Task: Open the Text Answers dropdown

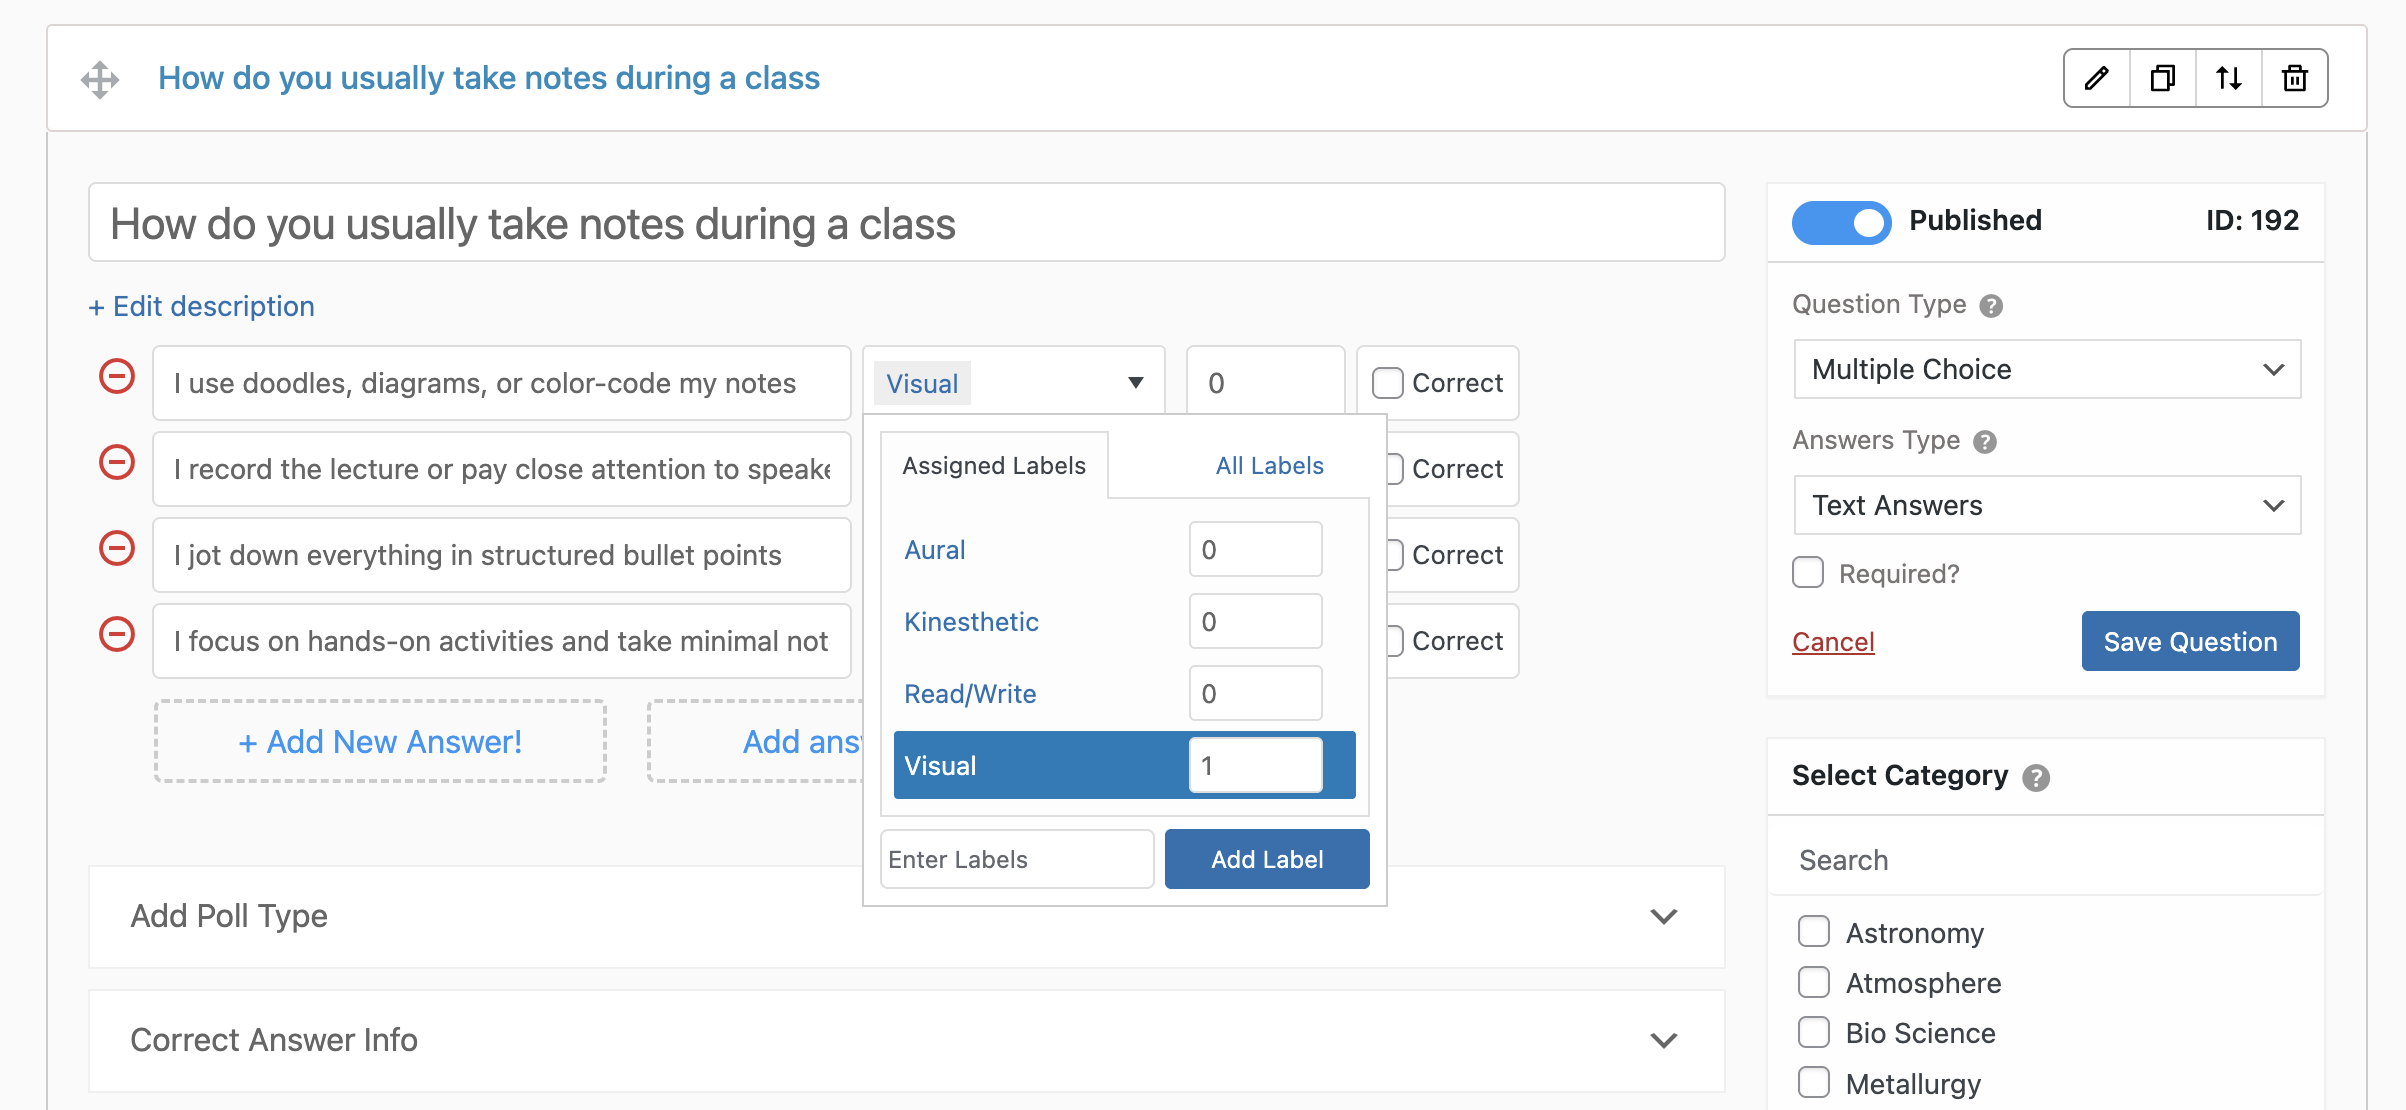Action: pyautogui.click(x=2047, y=505)
